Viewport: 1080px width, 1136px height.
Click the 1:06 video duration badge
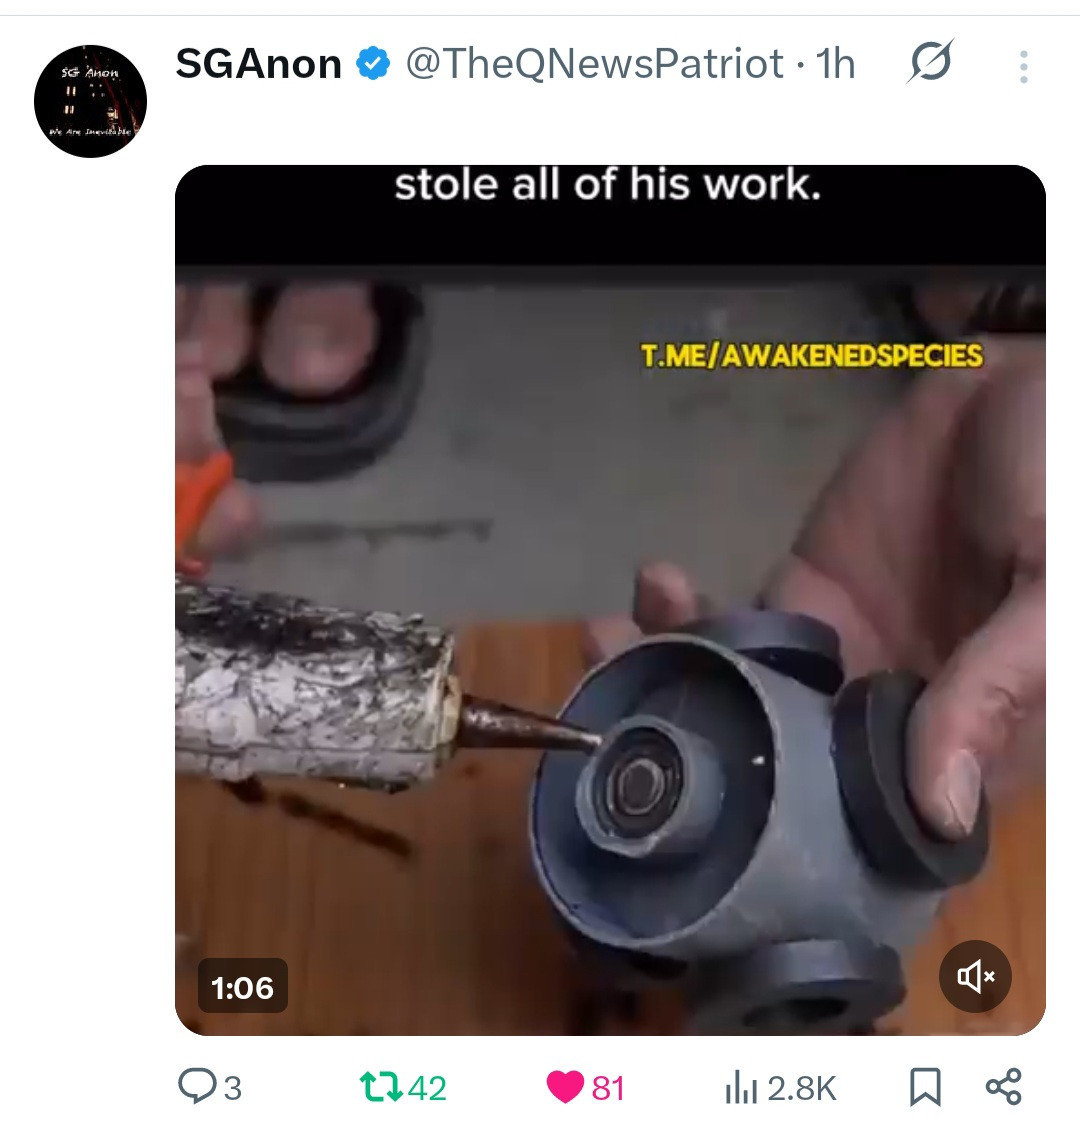coord(243,987)
